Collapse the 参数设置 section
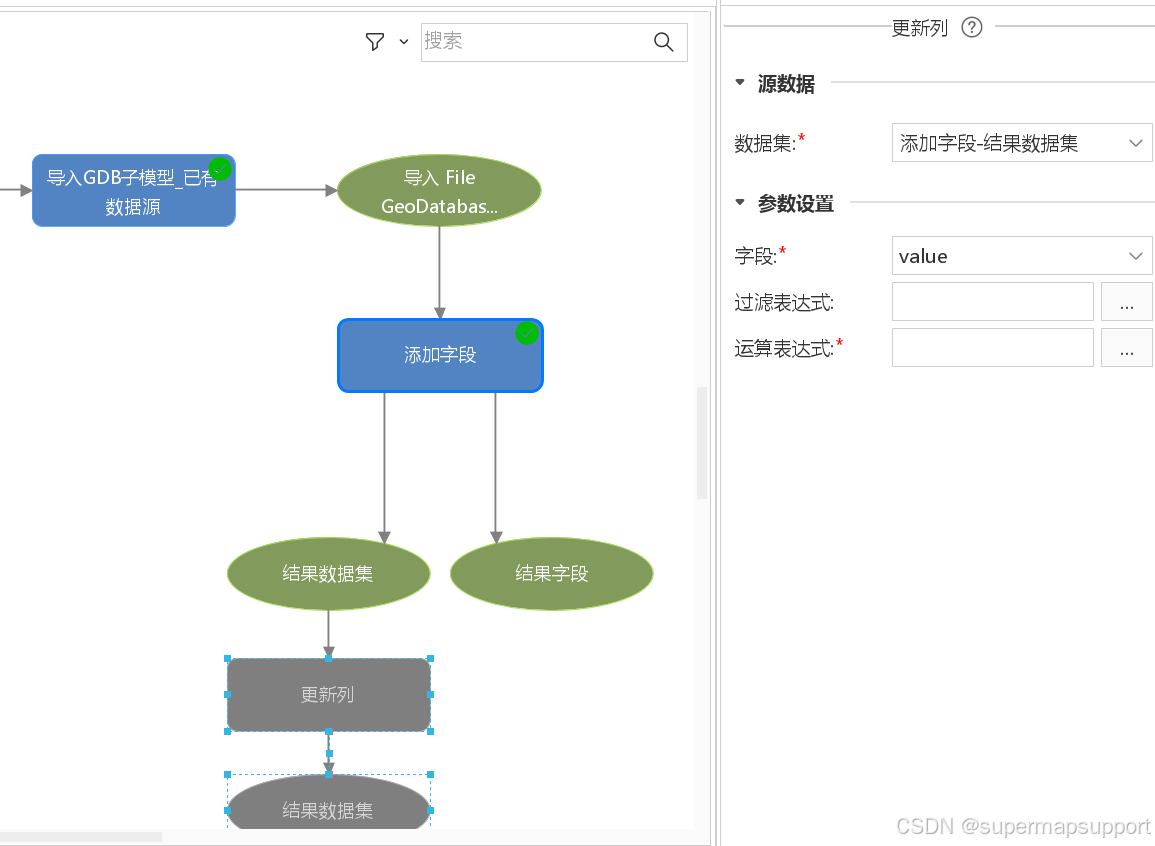Screen dimensions: 1155x846 (740, 203)
